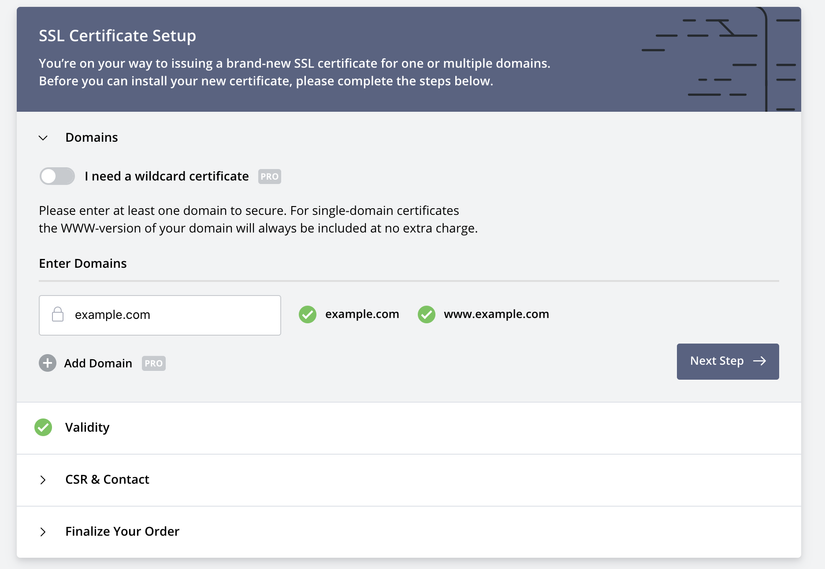
Task: Click the plus icon for Add Domain
Action: [47, 363]
